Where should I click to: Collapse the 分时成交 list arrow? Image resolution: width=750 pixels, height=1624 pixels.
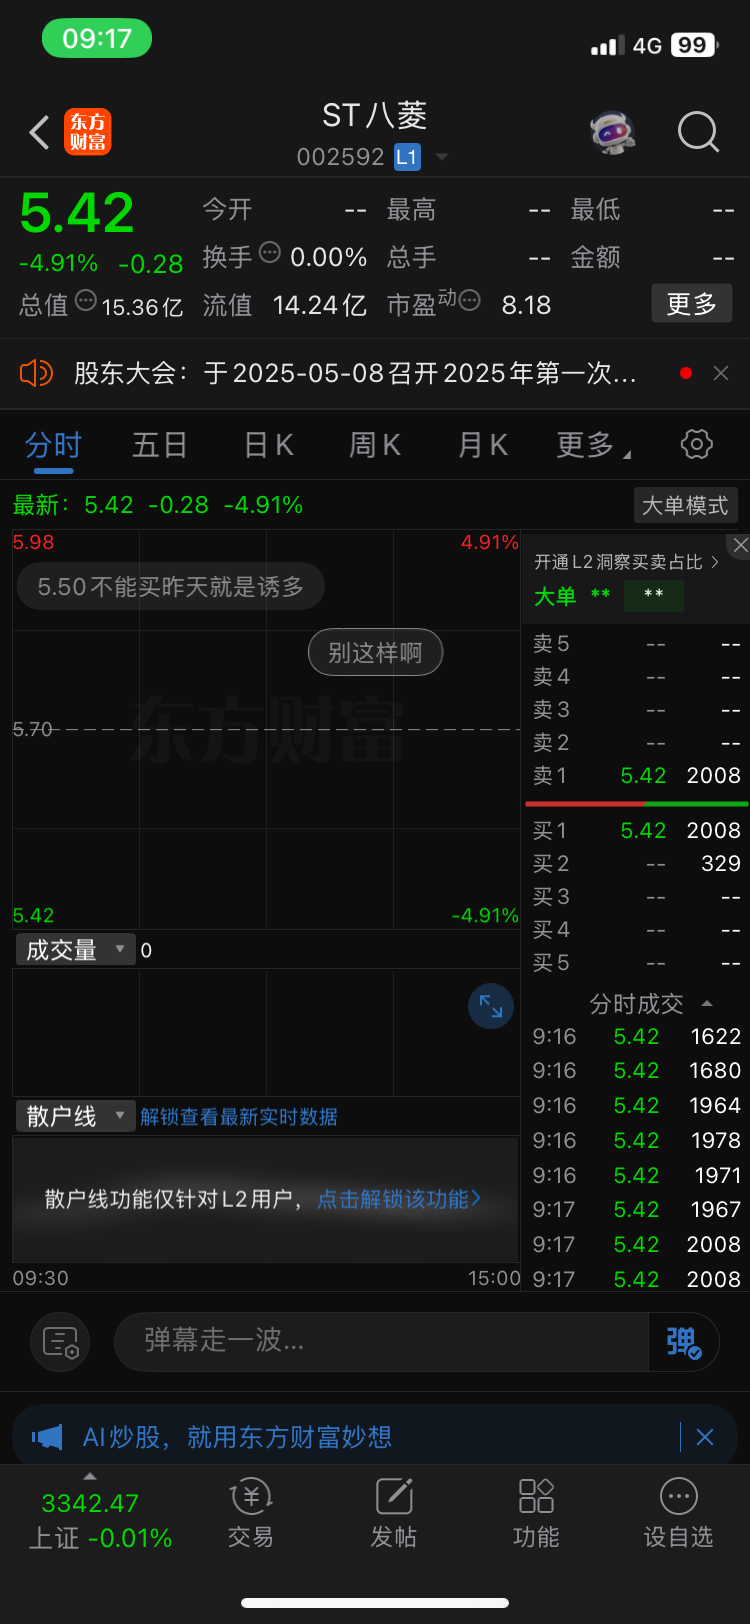pyautogui.click(x=707, y=1003)
